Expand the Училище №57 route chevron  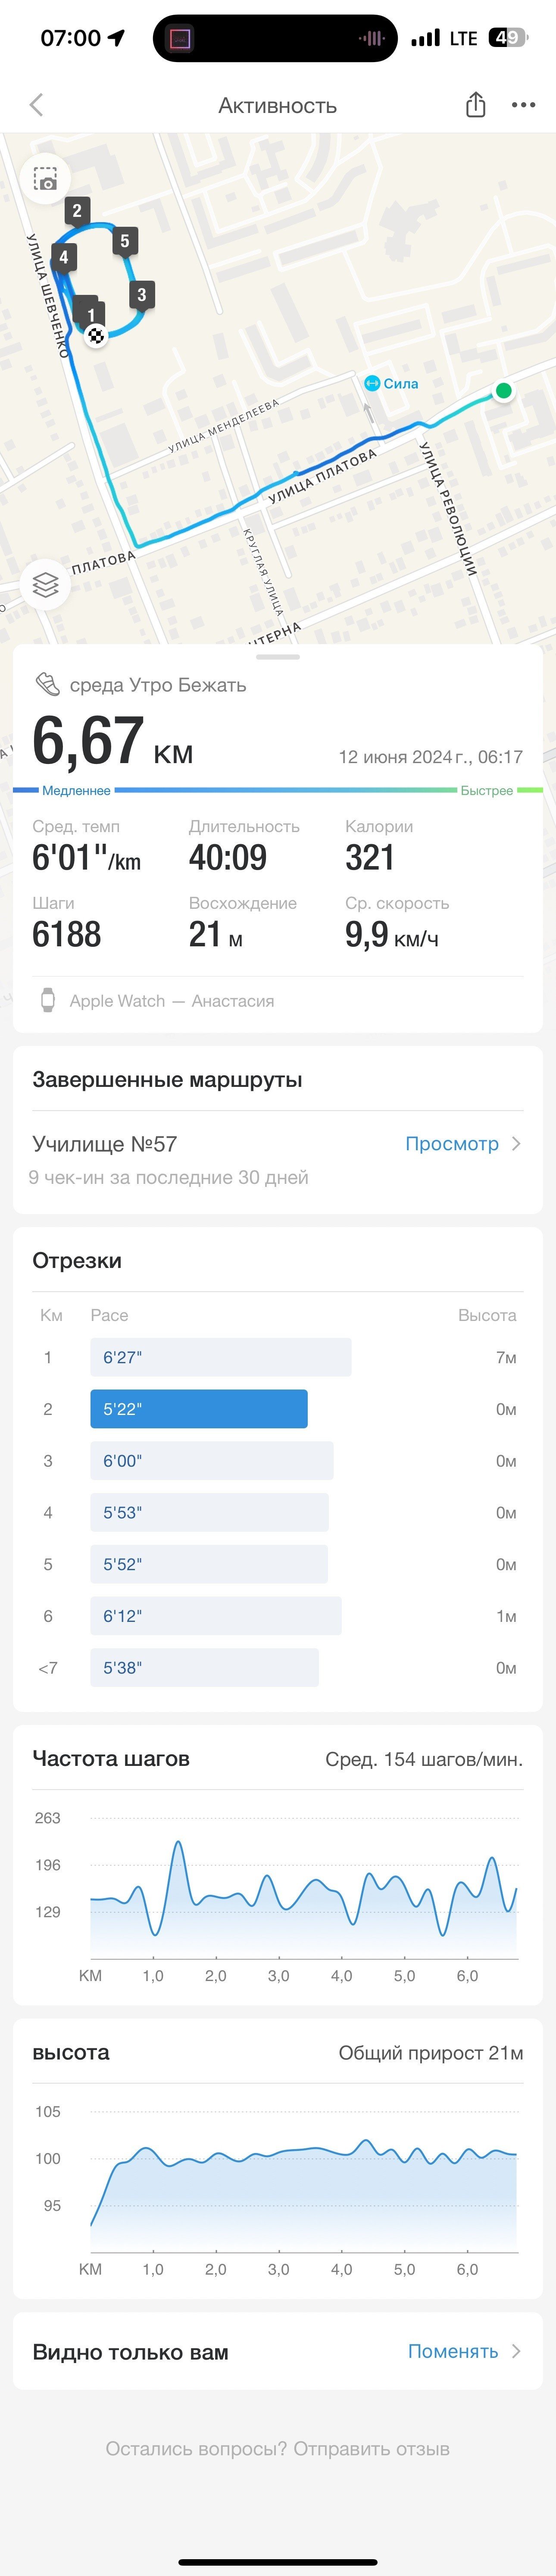point(516,1143)
